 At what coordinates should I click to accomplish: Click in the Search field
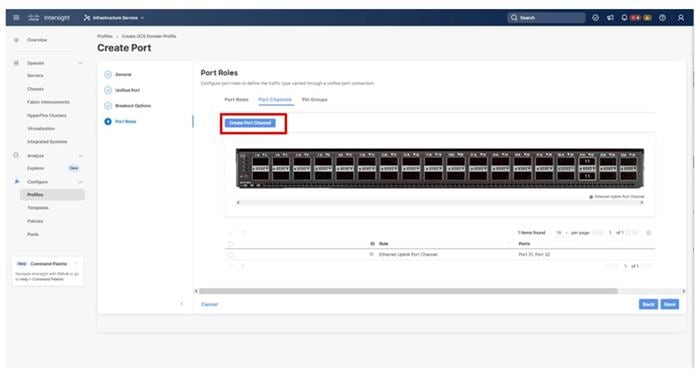tap(546, 17)
